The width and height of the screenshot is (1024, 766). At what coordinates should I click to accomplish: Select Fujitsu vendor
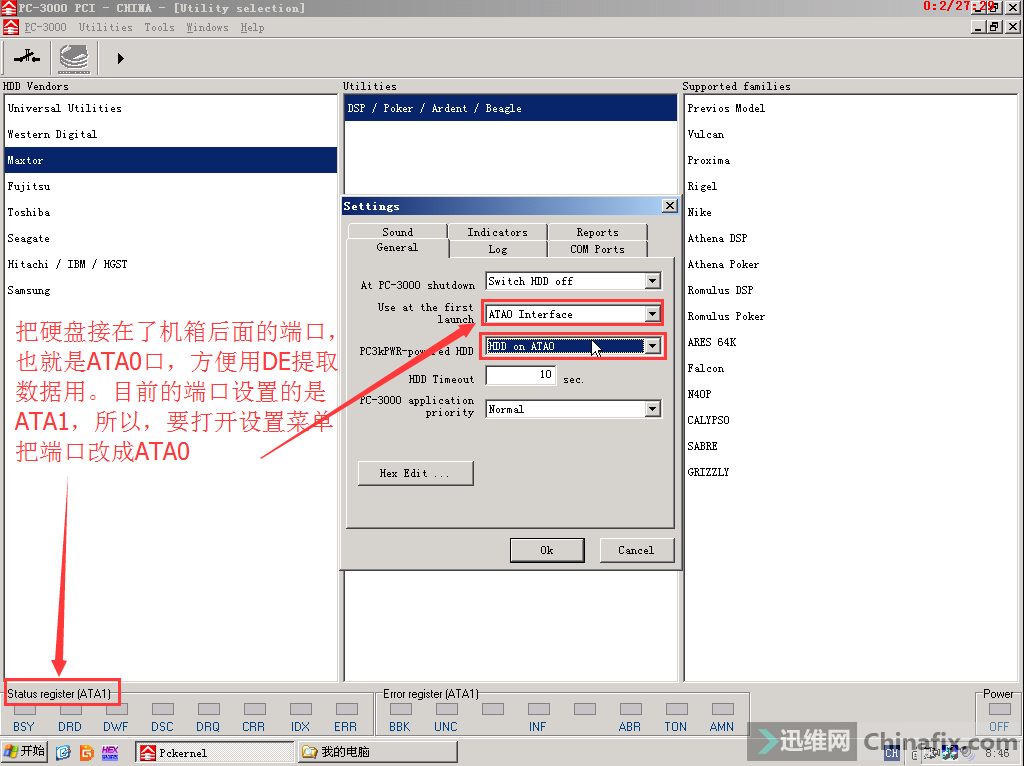tap(171, 186)
